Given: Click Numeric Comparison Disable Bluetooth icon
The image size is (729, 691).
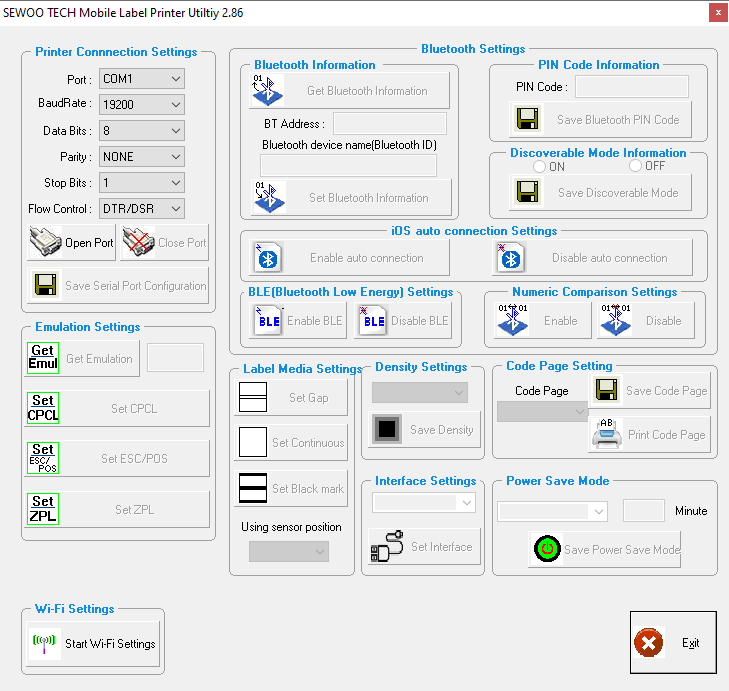Looking at the screenshot, I should coord(616,320).
